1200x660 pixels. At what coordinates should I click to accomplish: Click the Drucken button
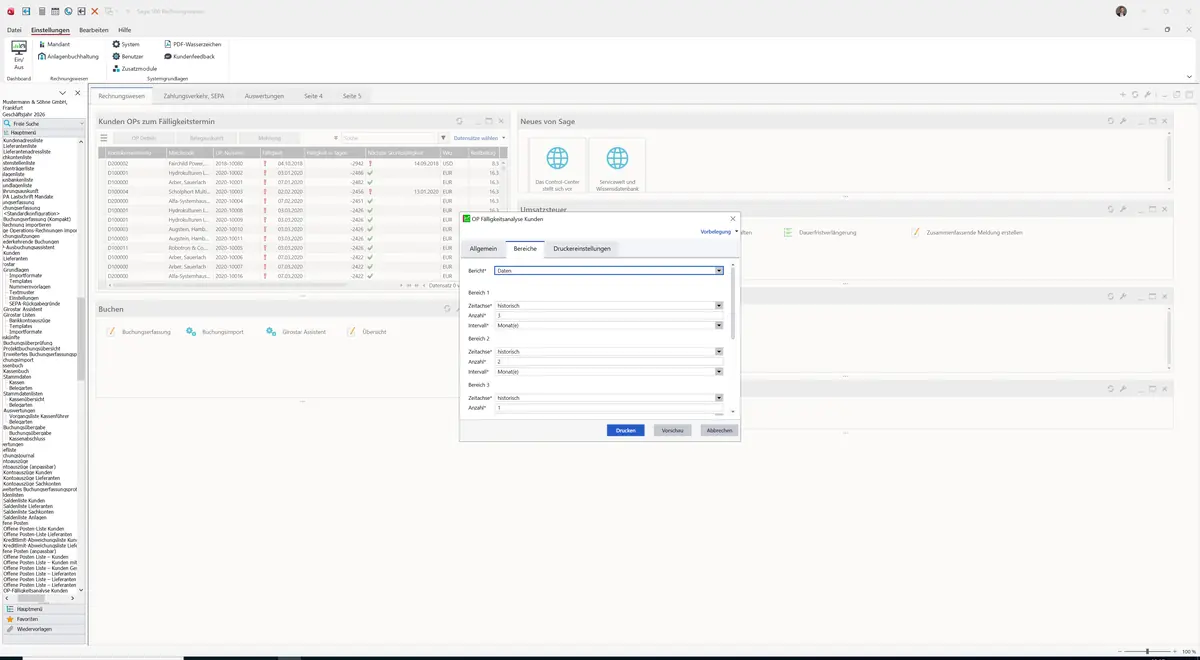(626, 430)
